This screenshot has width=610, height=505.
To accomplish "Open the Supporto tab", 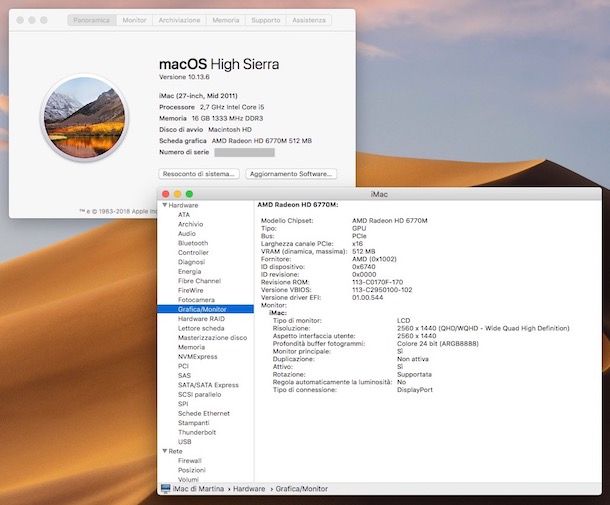I will point(266,20).
